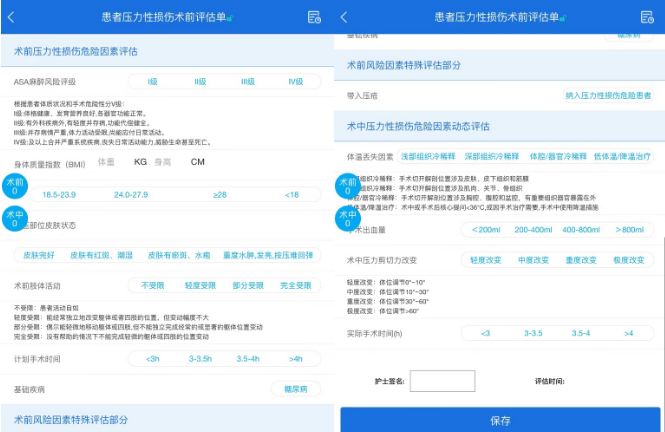Choose >4h for 计划手术时间
This screenshot has width=665, height=432.
(296, 359)
